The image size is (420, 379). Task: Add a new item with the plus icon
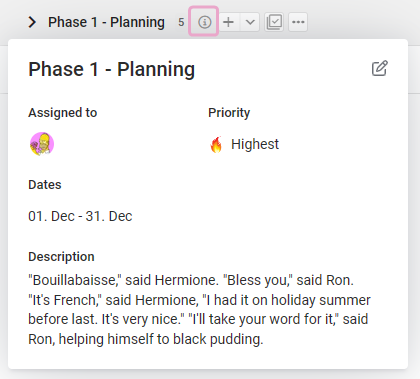[x=228, y=22]
